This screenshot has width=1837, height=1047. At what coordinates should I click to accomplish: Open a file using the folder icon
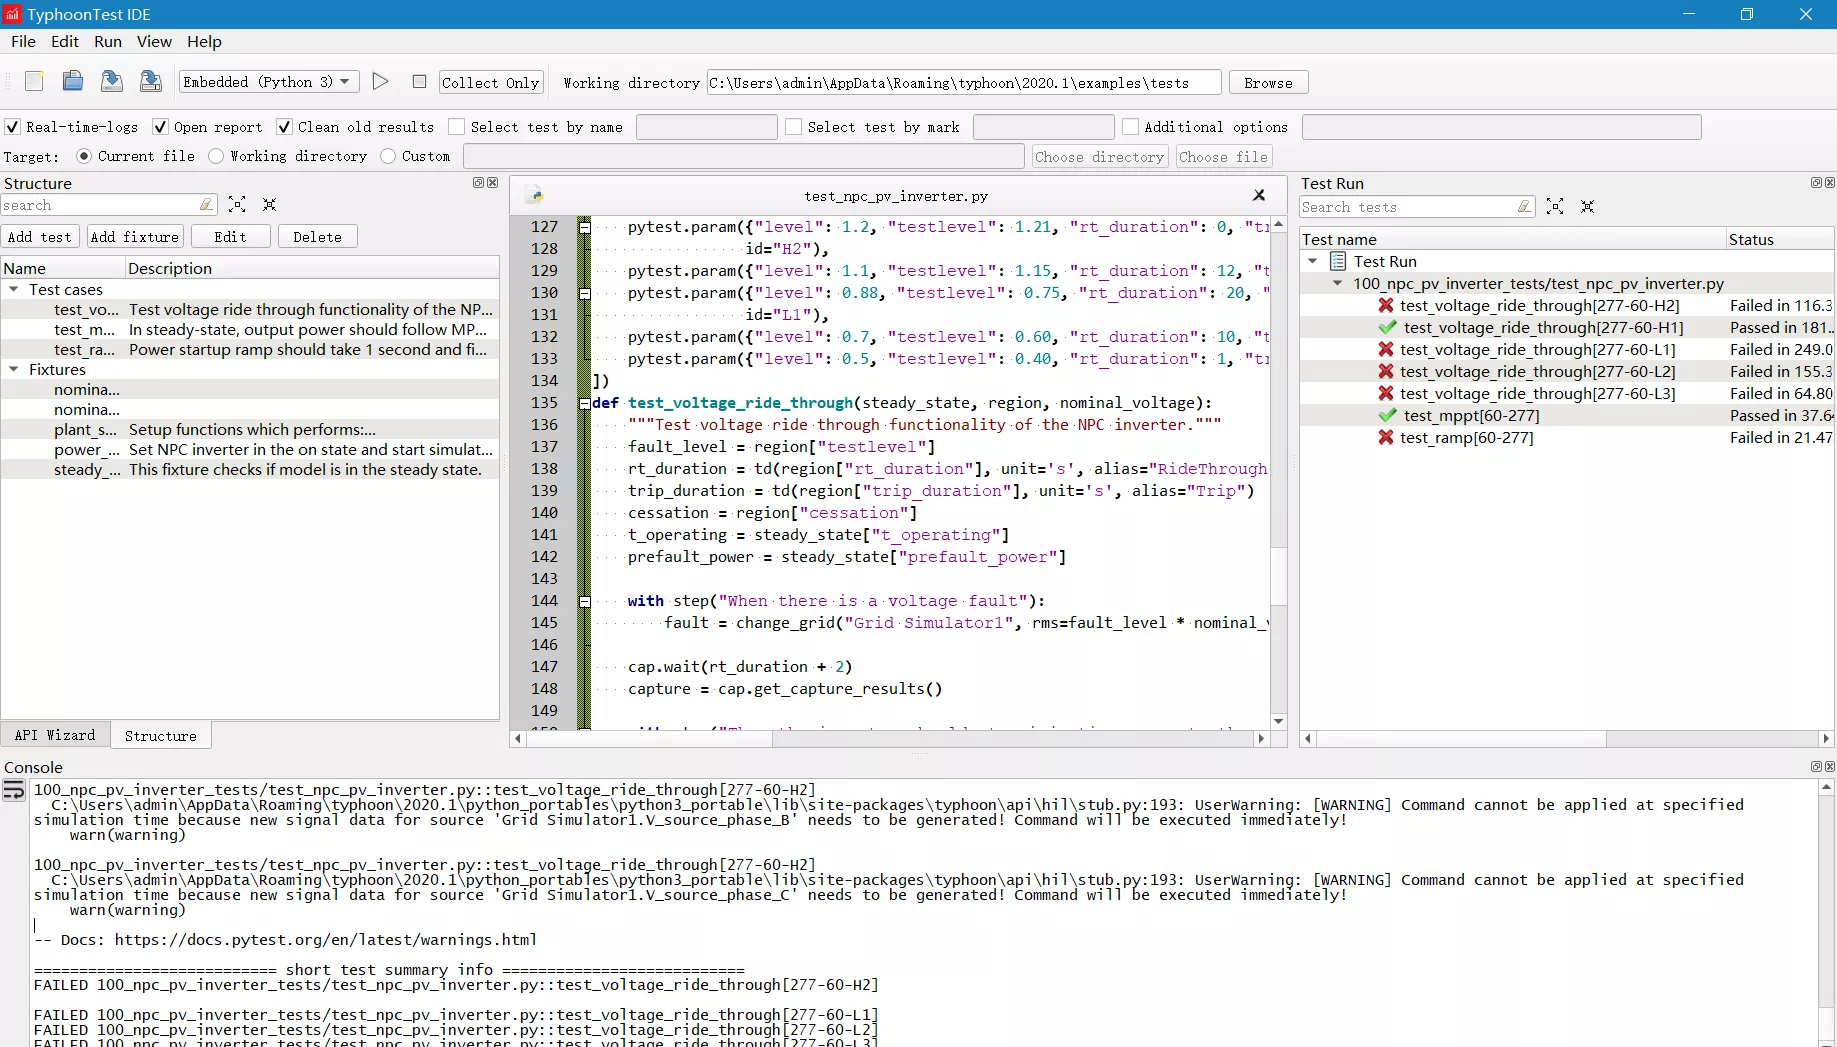(73, 82)
